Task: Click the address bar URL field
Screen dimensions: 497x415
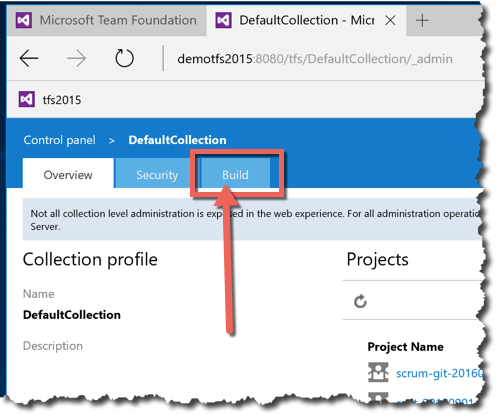Action: coord(315,59)
